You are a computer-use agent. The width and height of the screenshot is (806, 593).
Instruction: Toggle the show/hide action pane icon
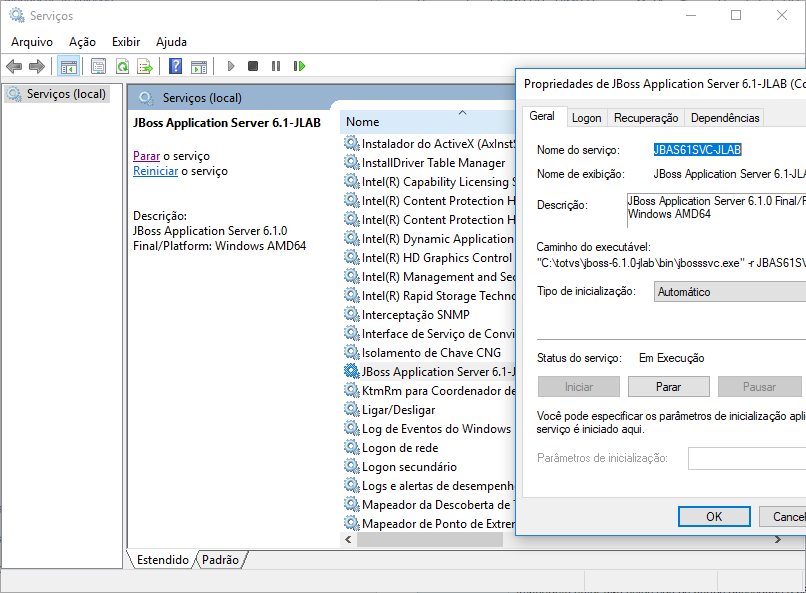tap(199, 66)
